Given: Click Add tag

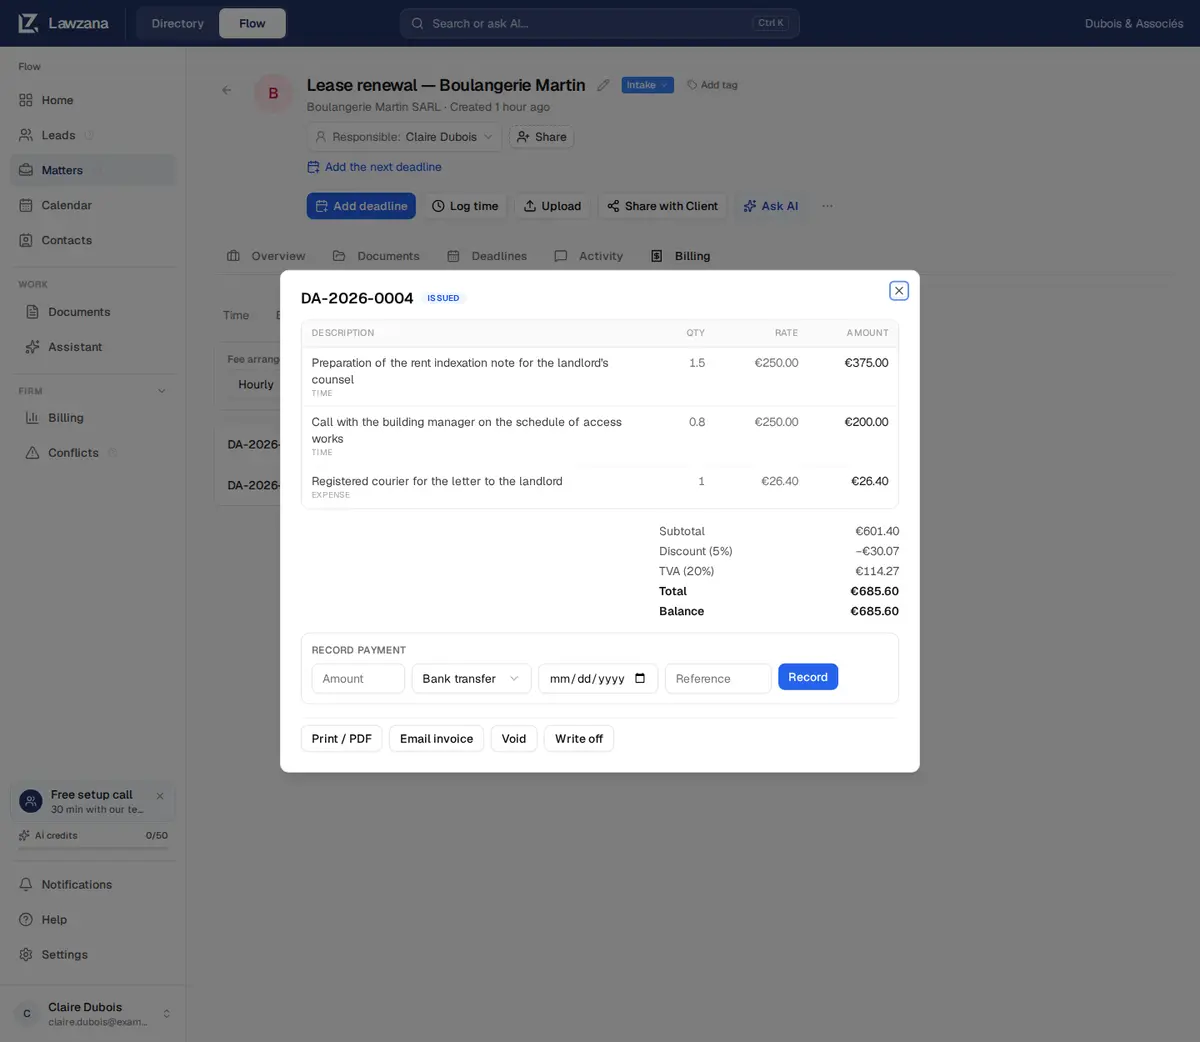Looking at the screenshot, I should coord(712,85).
